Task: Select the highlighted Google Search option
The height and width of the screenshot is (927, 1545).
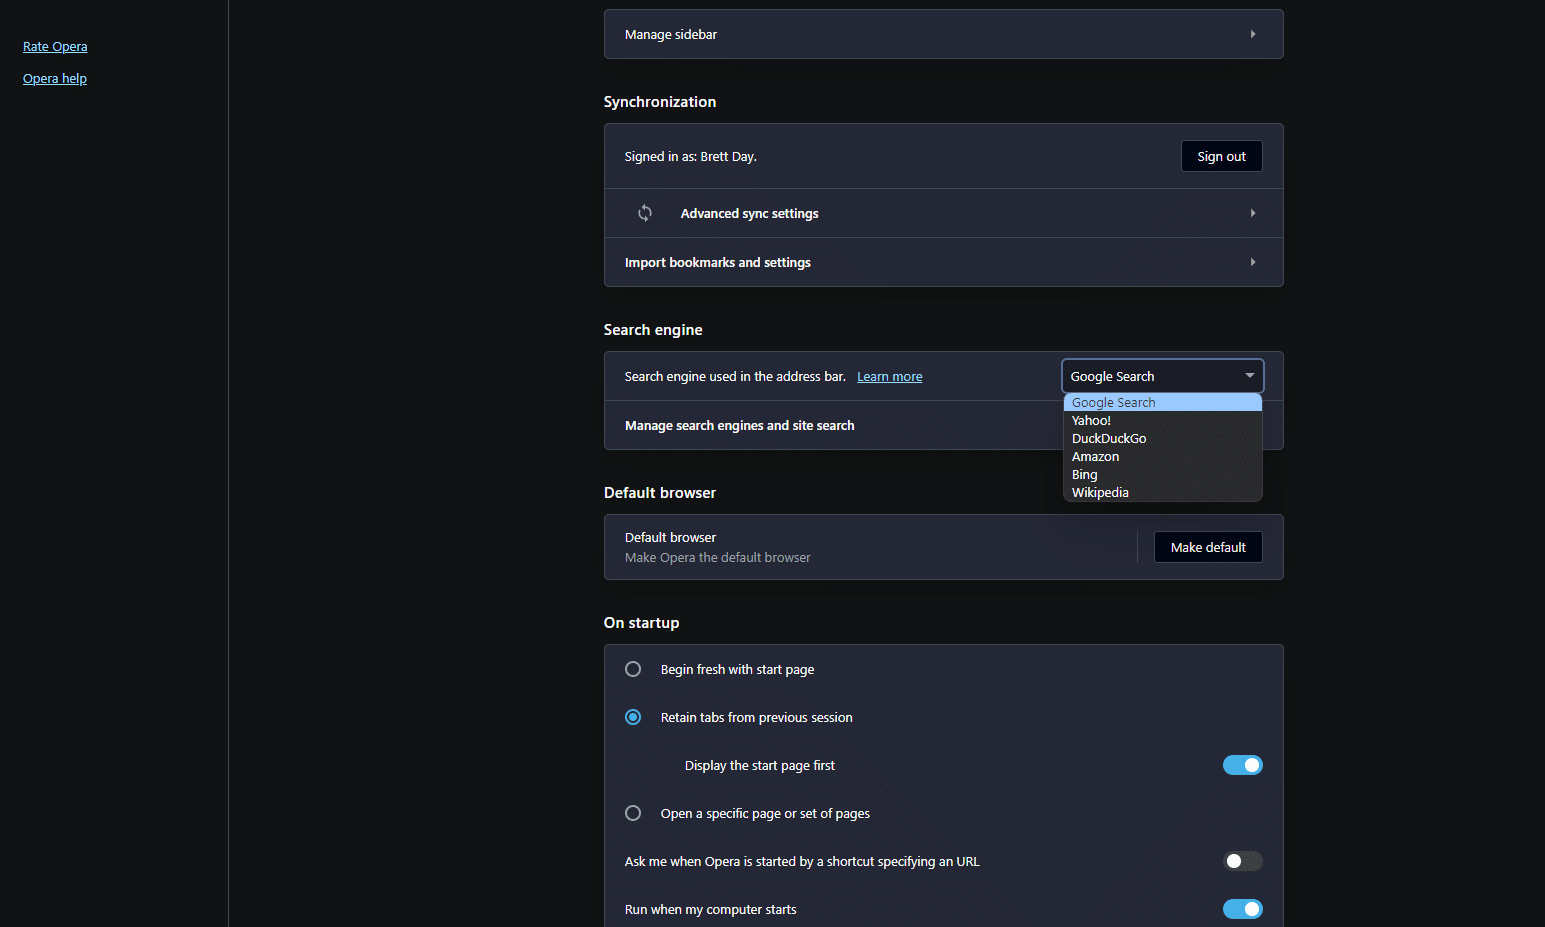Action: [1113, 403]
